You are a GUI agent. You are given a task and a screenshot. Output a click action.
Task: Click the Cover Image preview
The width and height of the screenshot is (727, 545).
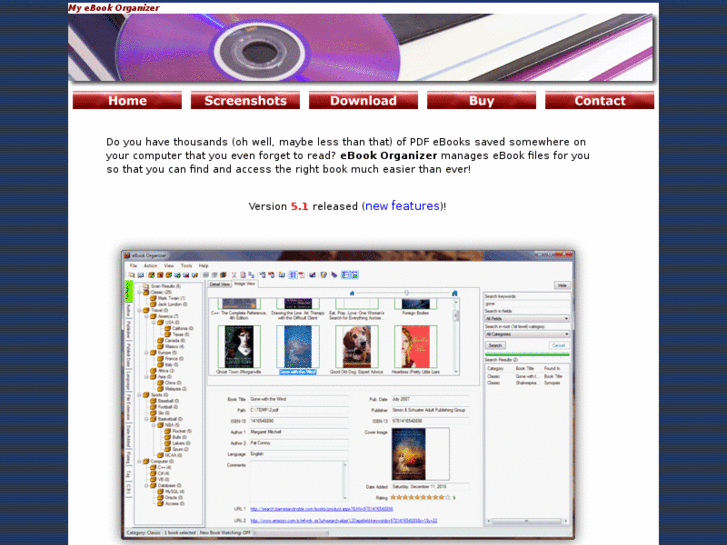point(420,454)
